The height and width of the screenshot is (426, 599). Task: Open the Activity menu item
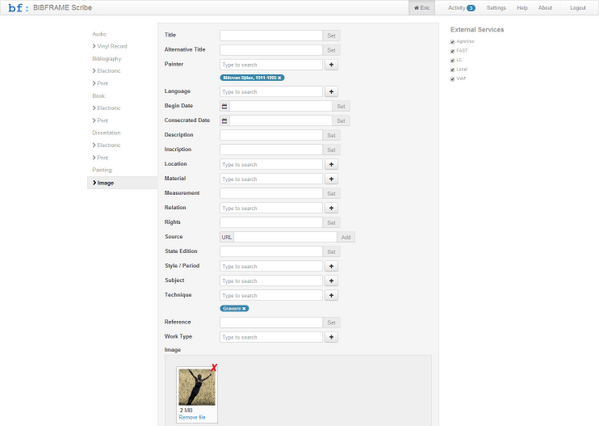coord(461,8)
